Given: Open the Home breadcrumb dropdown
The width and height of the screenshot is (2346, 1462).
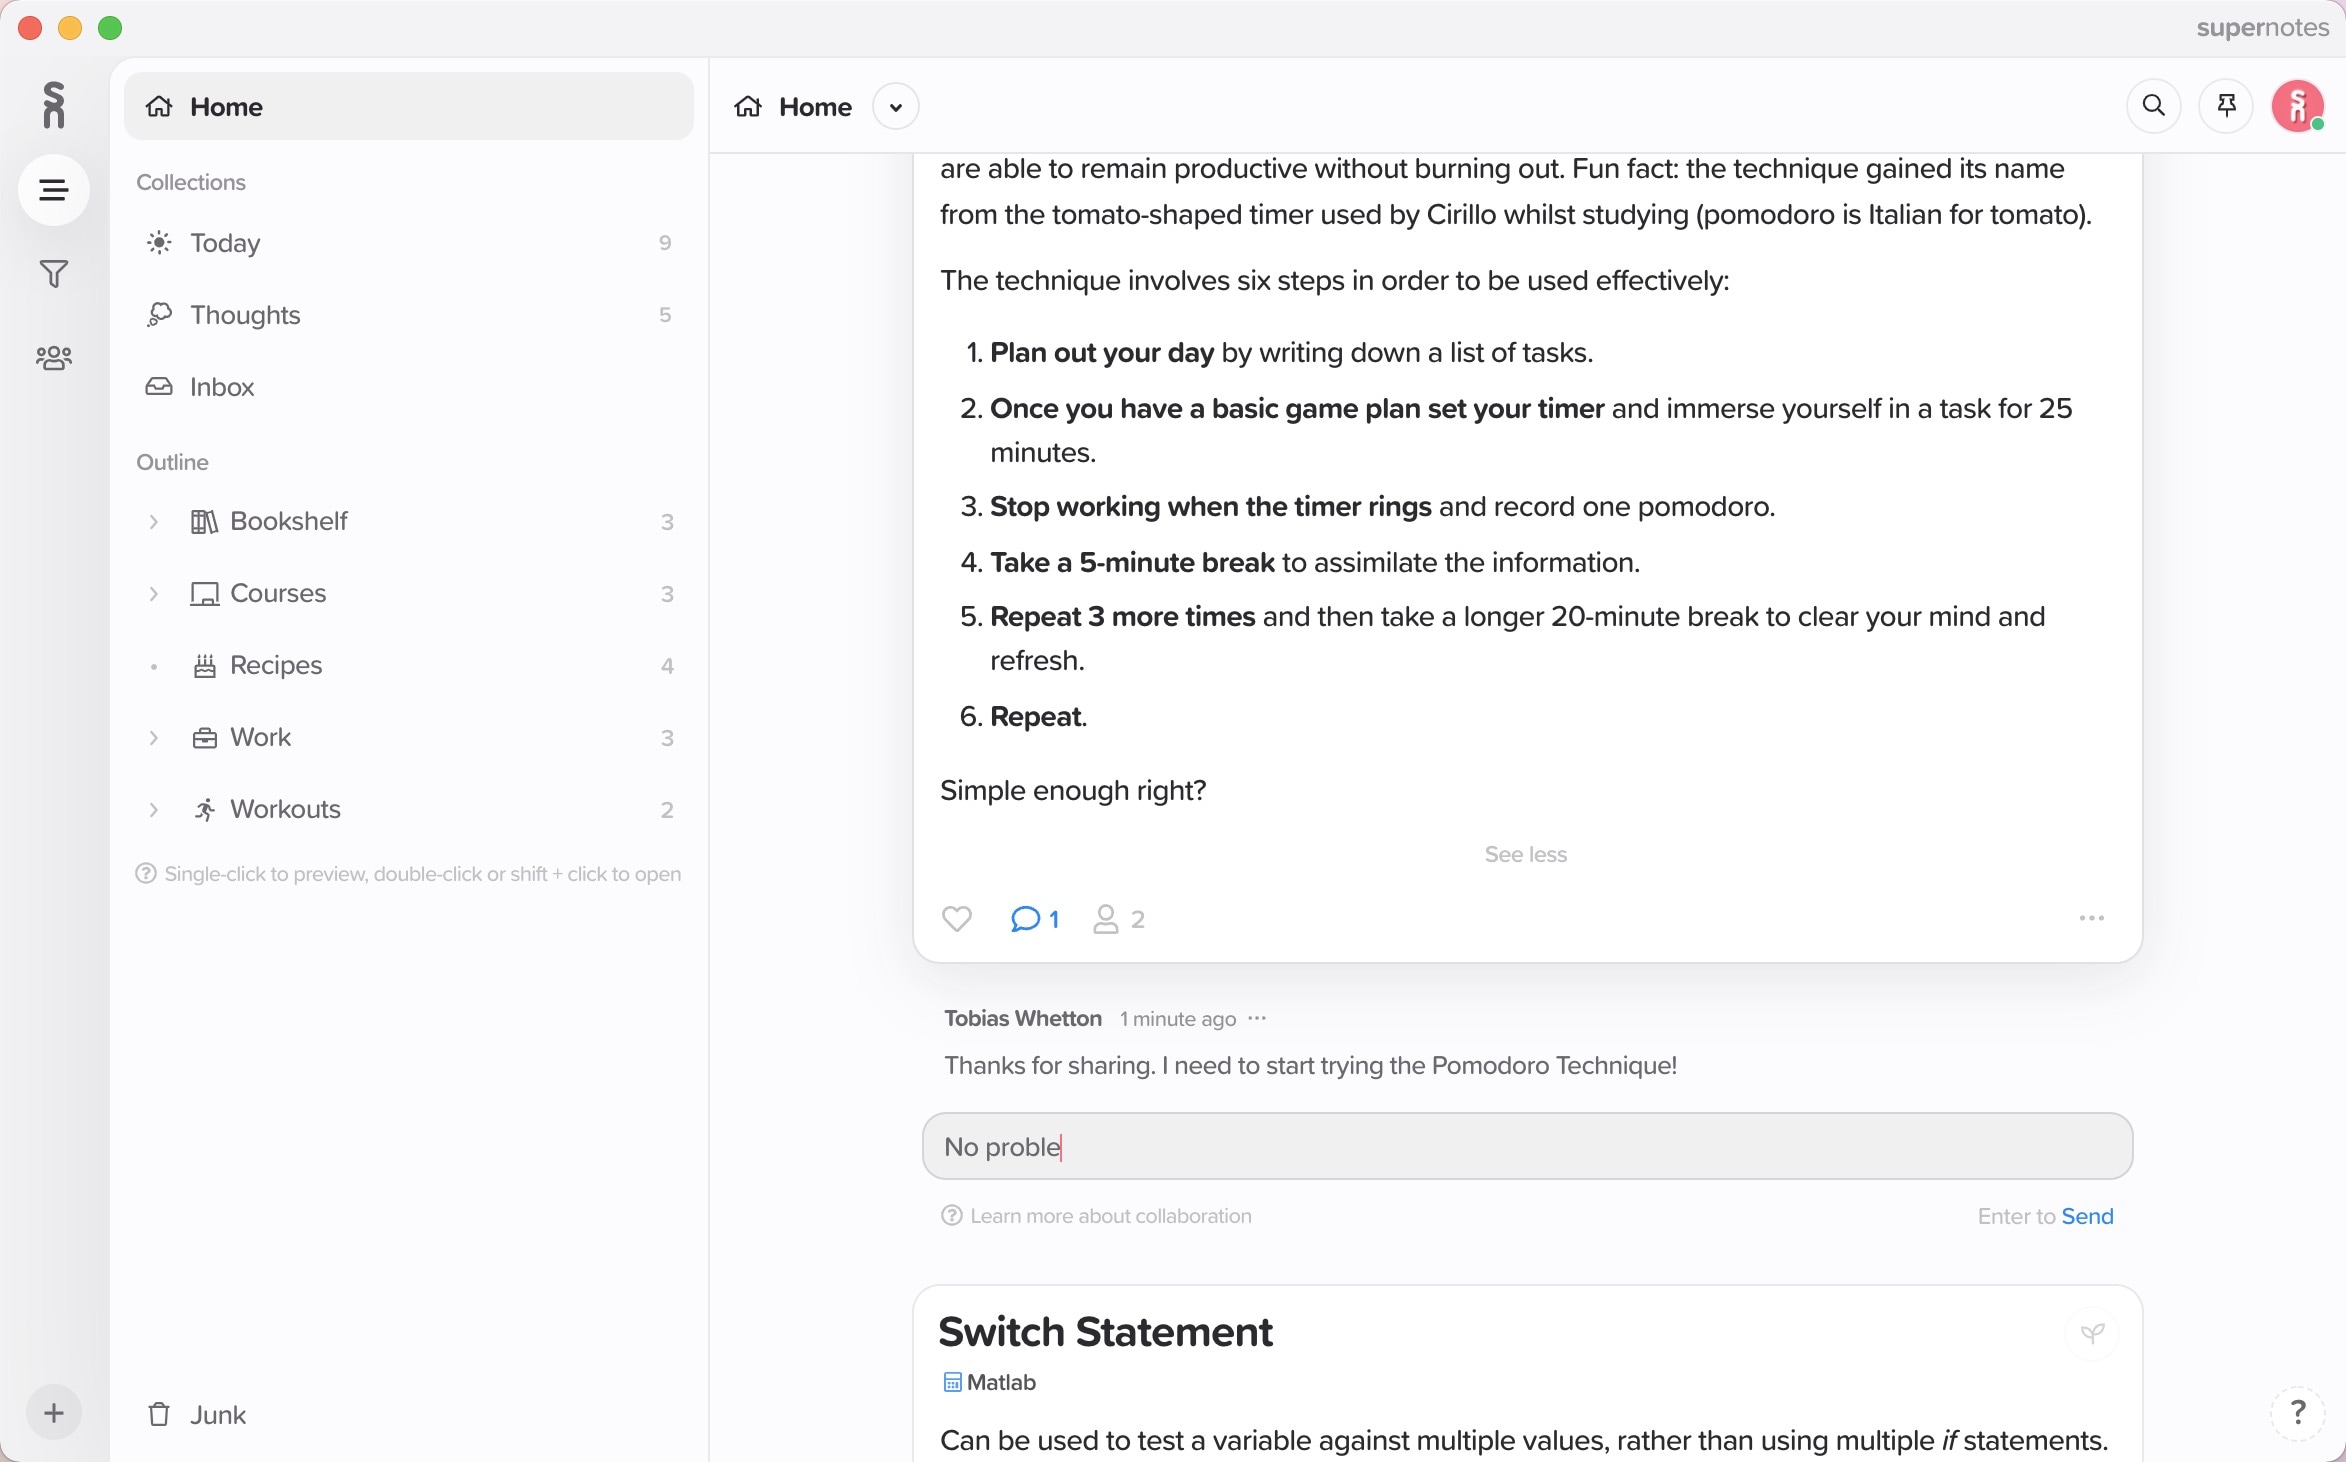Looking at the screenshot, I should [895, 106].
